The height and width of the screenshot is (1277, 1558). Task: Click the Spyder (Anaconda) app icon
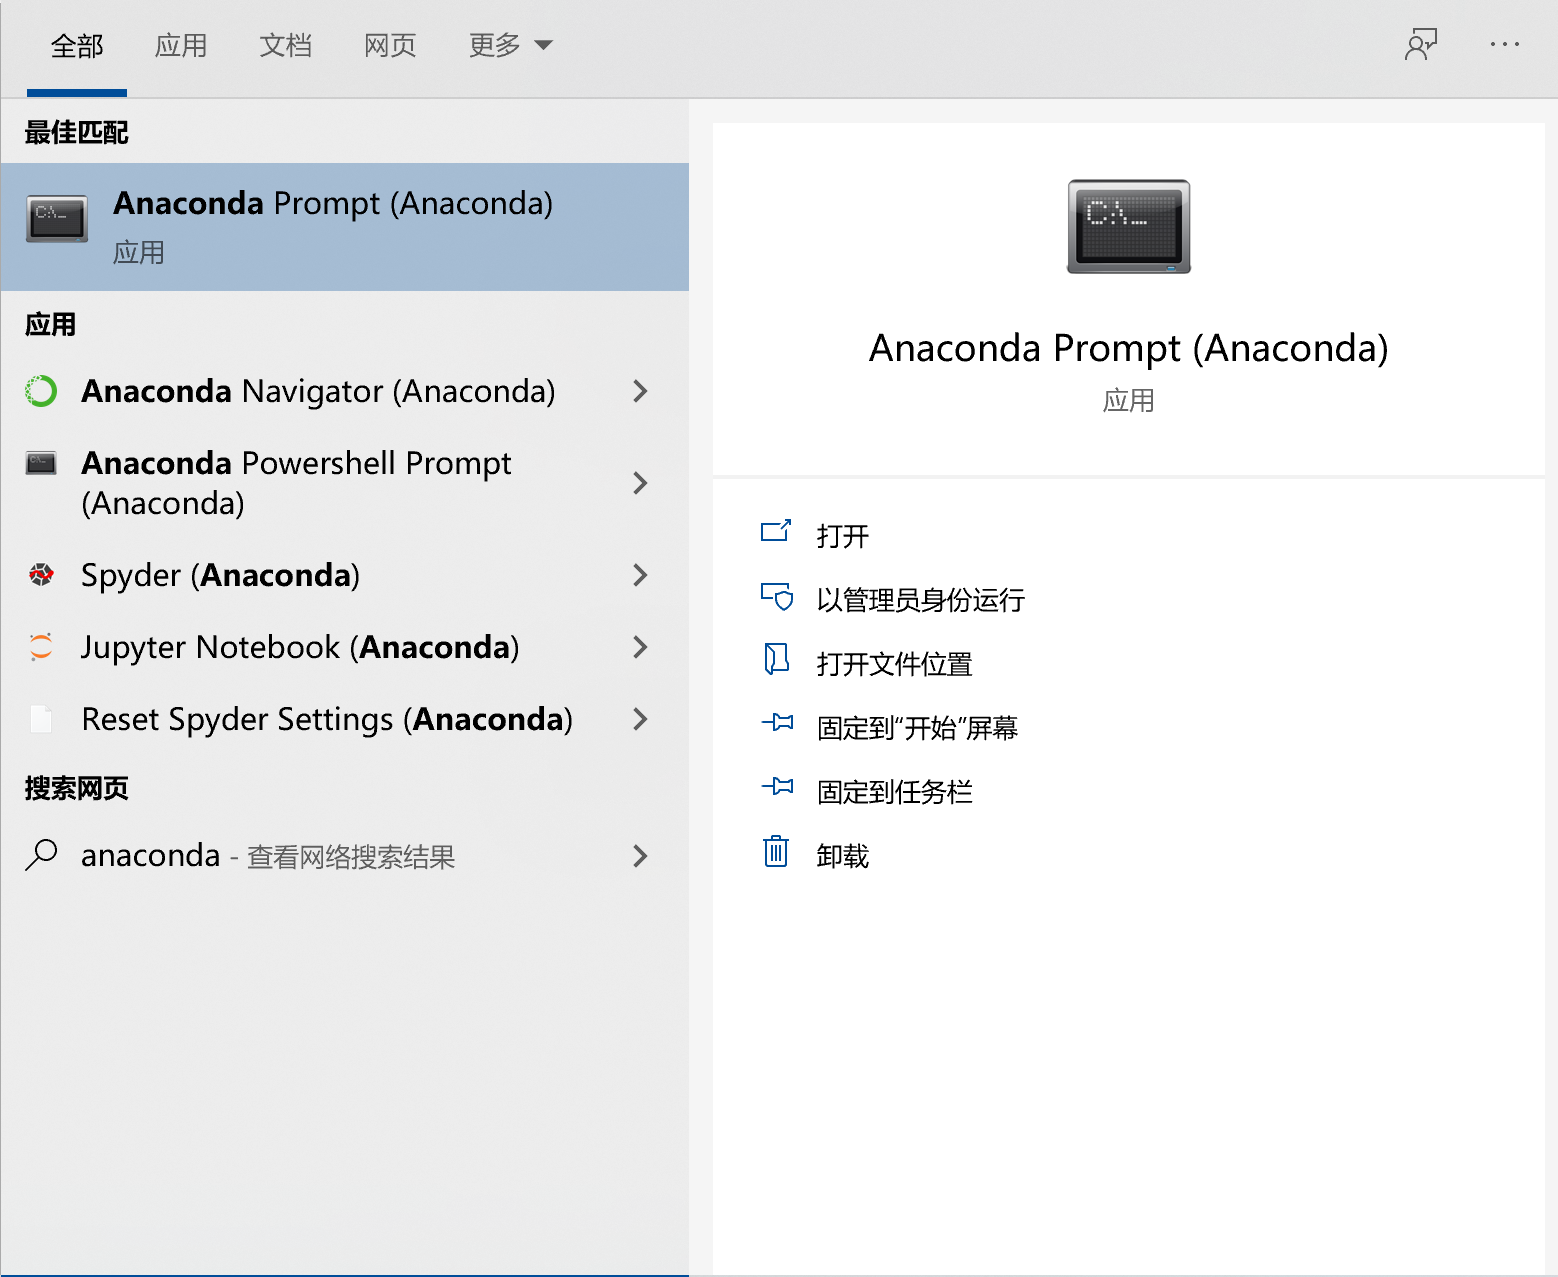pos(40,575)
